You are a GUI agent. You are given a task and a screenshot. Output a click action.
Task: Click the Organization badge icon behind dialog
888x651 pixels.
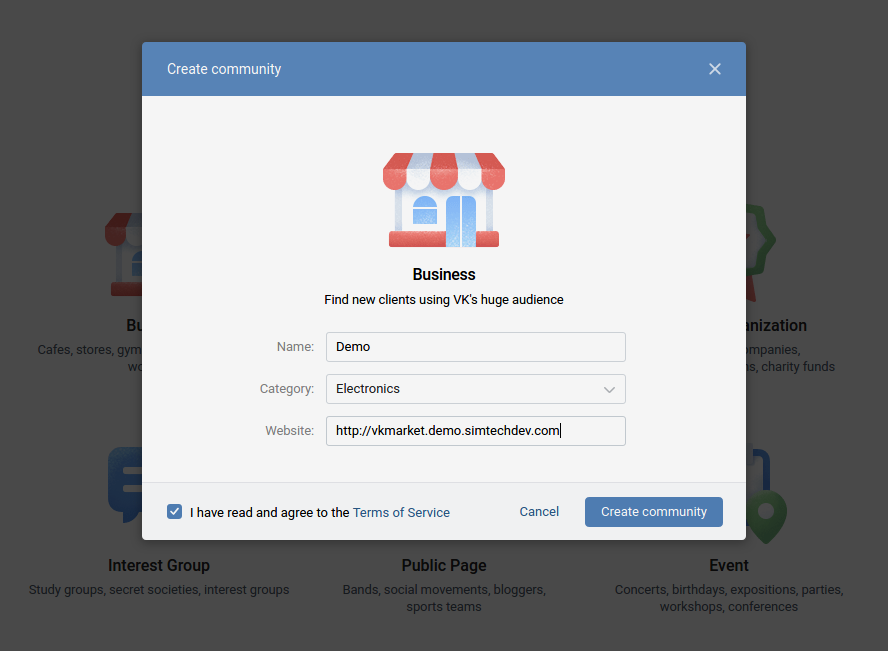pos(760,252)
